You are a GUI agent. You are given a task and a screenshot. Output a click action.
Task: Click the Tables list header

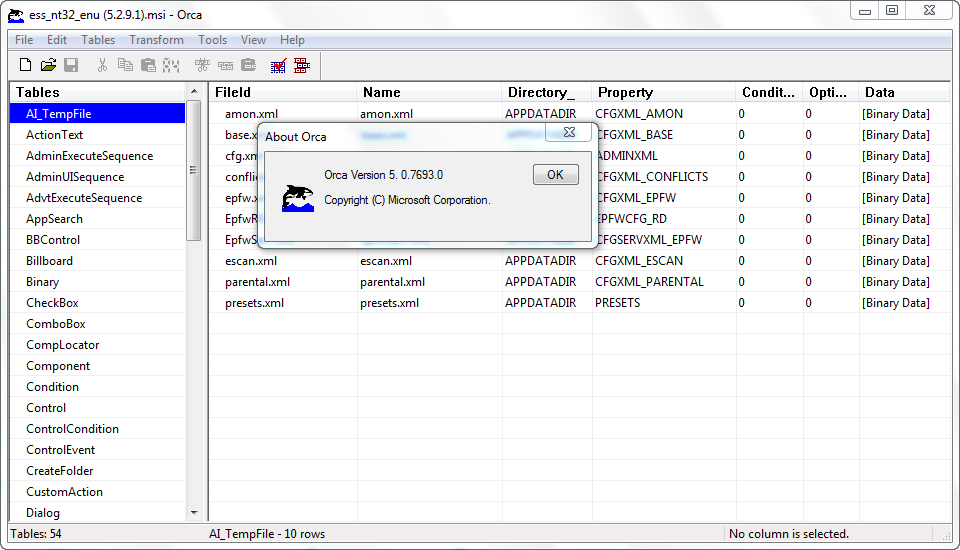(x=98, y=92)
